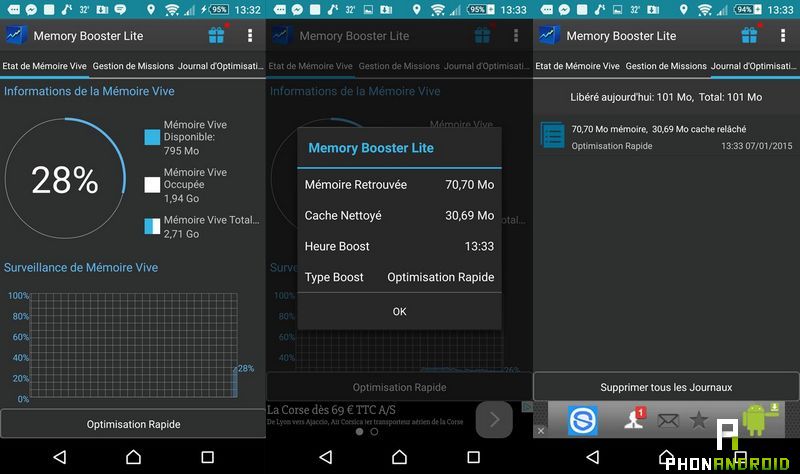Tap white Mémoire Vive Occupée swatch
Viewport: 800px width, 474px height.
pyautogui.click(x=152, y=185)
